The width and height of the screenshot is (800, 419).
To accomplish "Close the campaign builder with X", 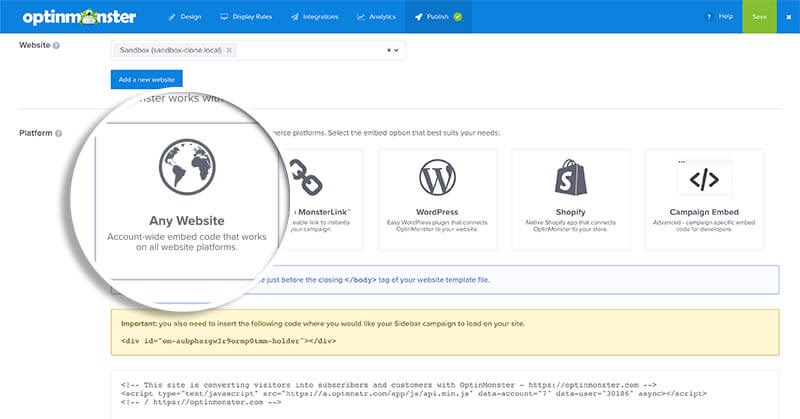I will [788, 17].
